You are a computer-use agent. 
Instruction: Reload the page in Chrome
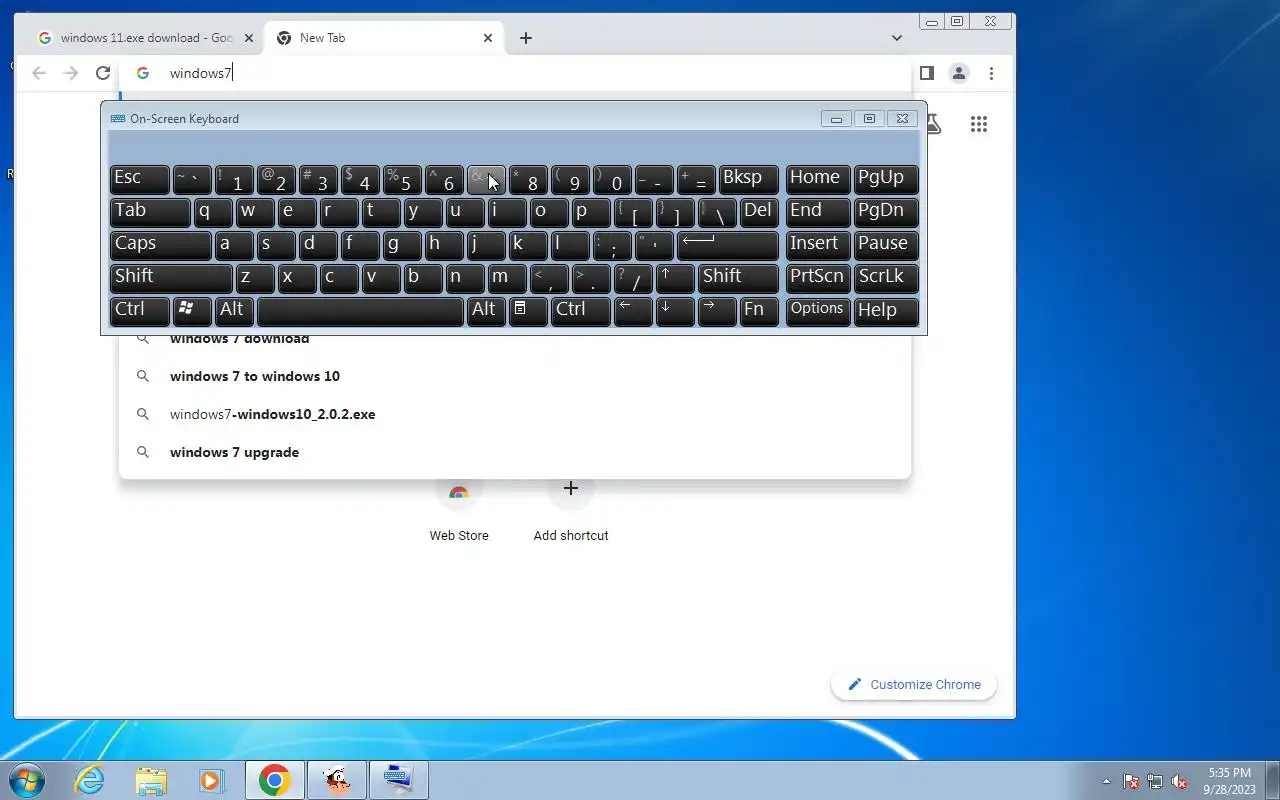(x=103, y=73)
